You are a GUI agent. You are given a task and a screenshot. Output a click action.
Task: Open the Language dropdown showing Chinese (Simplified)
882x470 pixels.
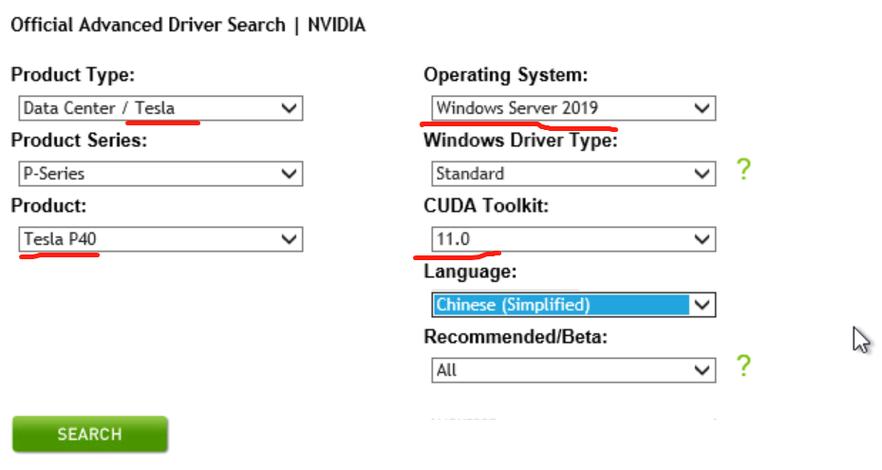(x=573, y=305)
